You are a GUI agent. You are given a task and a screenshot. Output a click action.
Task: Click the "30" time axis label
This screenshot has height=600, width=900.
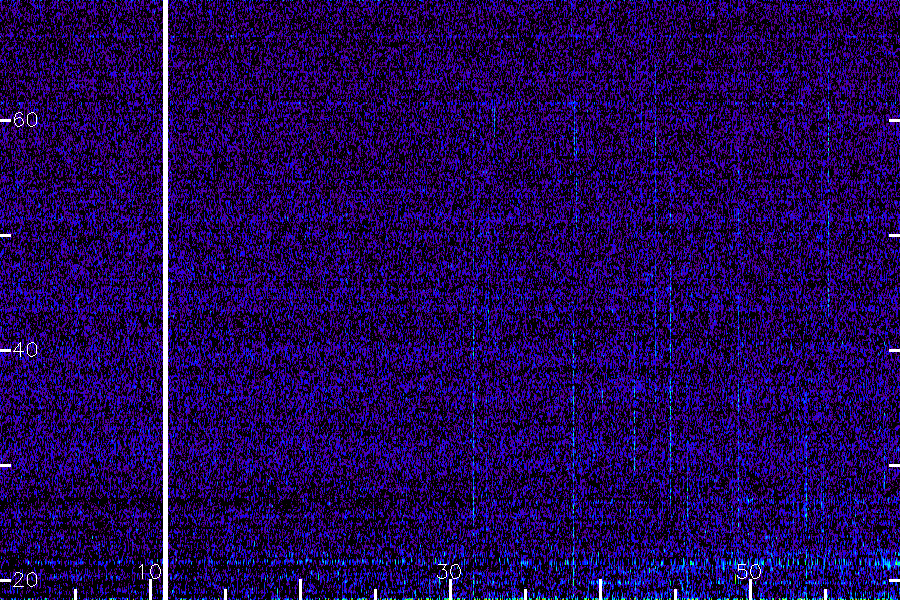coord(449,572)
